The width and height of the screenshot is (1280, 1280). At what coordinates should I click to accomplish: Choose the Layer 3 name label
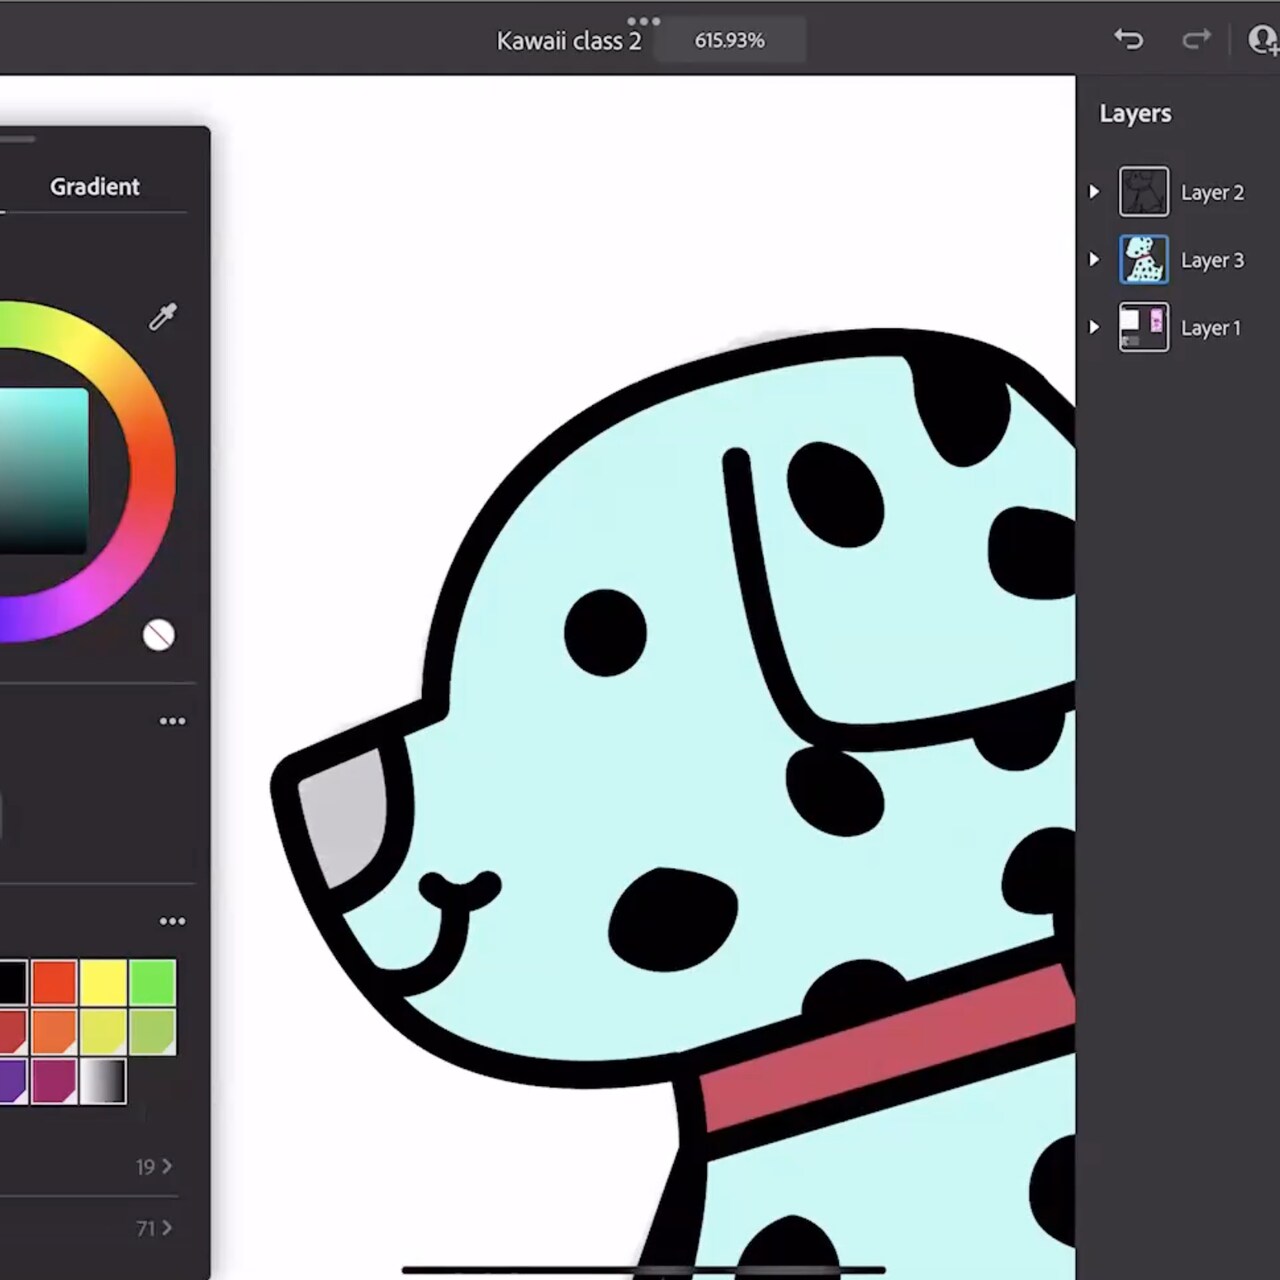point(1212,261)
